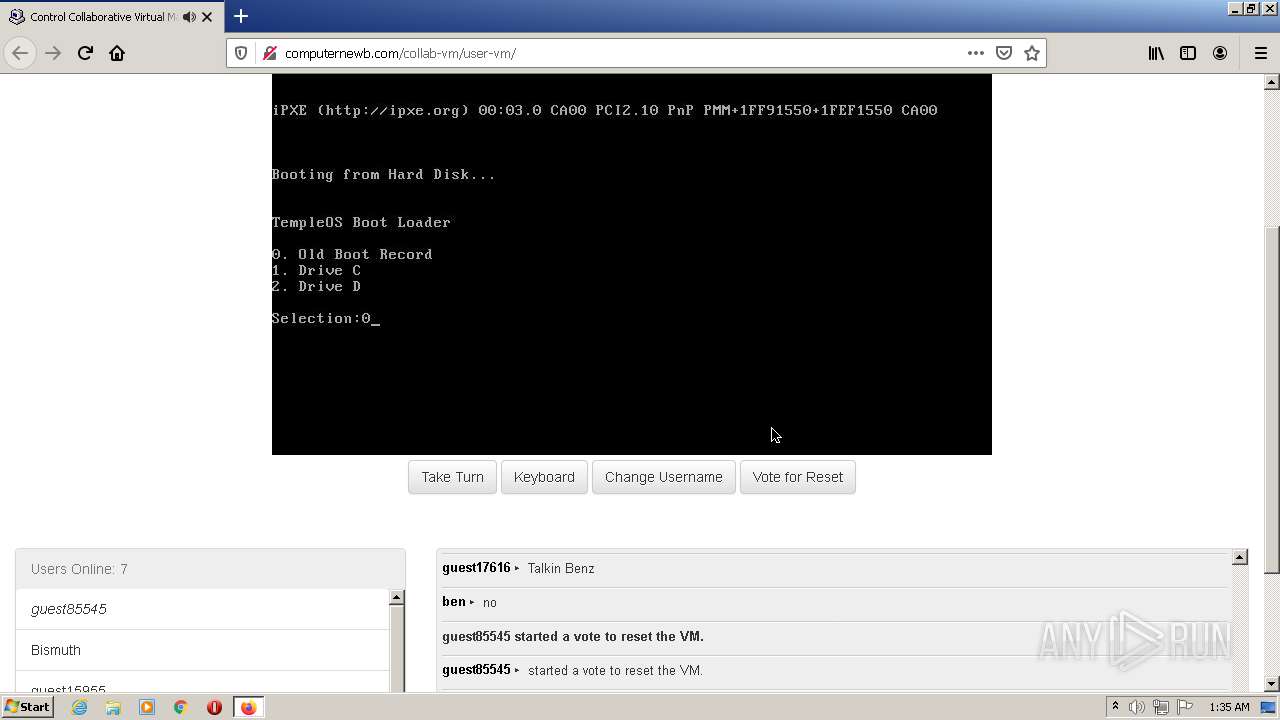This screenshot has width=1280, height=720.
Task: Click the Pocket save icon
Action: point(1004,53)
